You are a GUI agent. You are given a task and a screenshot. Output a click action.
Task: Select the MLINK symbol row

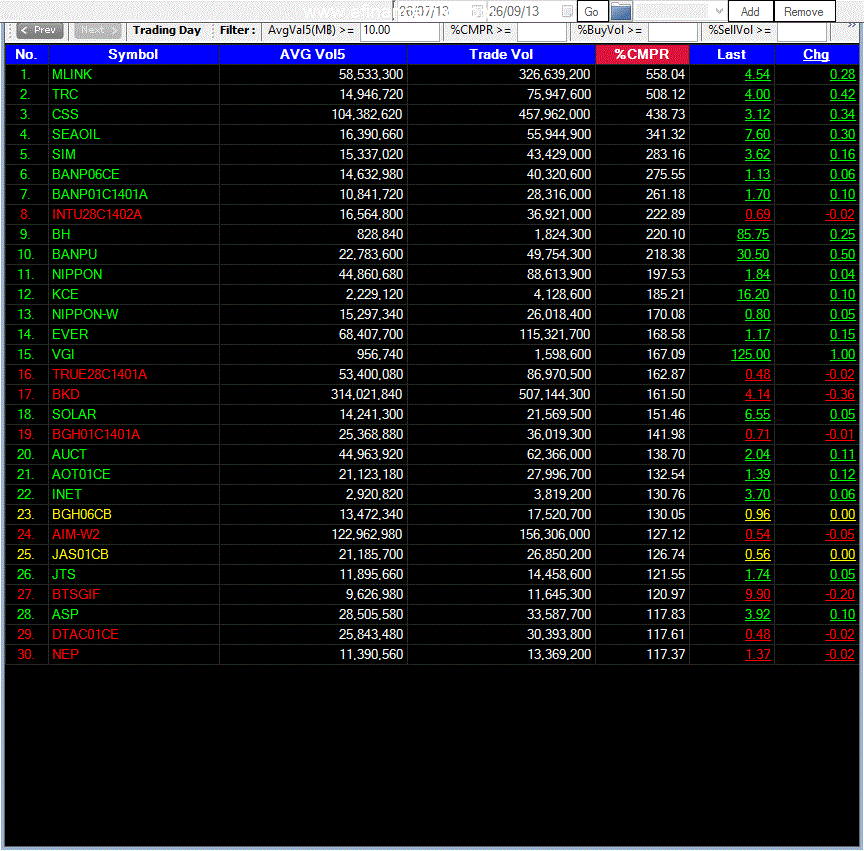(x=432, y=74)
